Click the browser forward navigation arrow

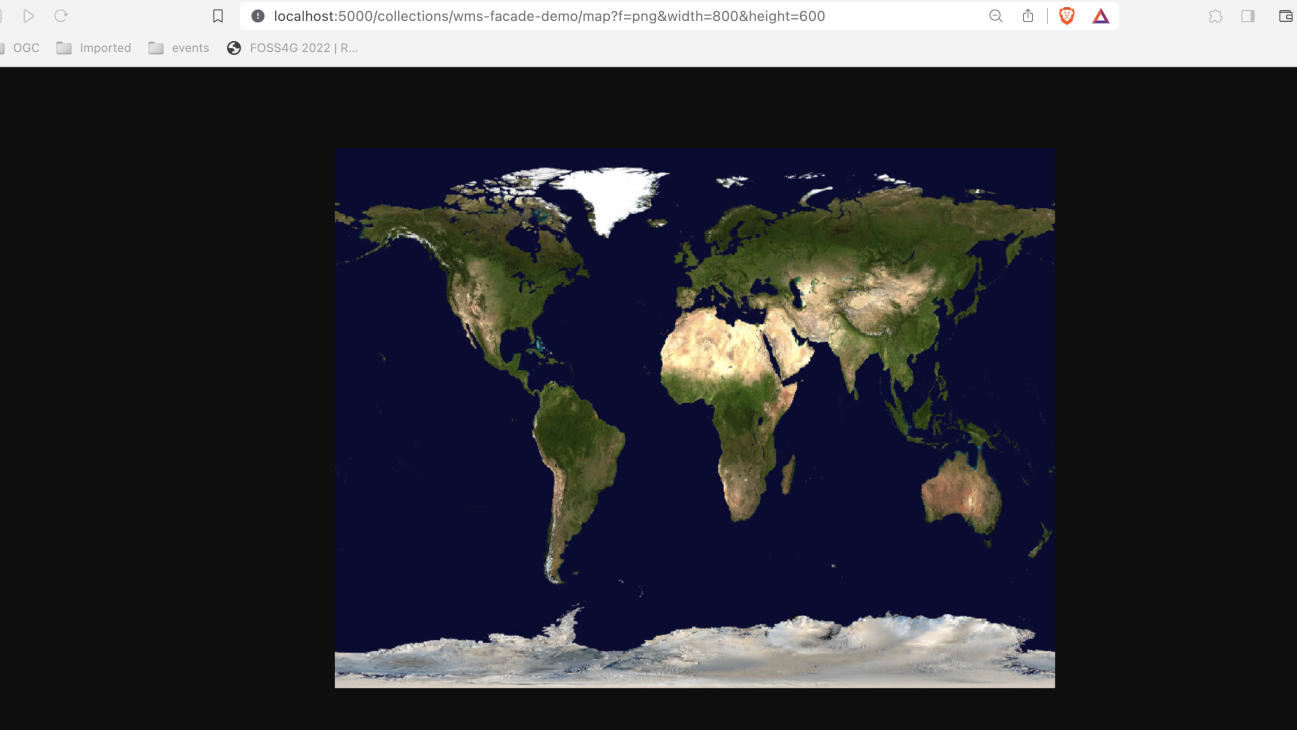tap(29, 16)
